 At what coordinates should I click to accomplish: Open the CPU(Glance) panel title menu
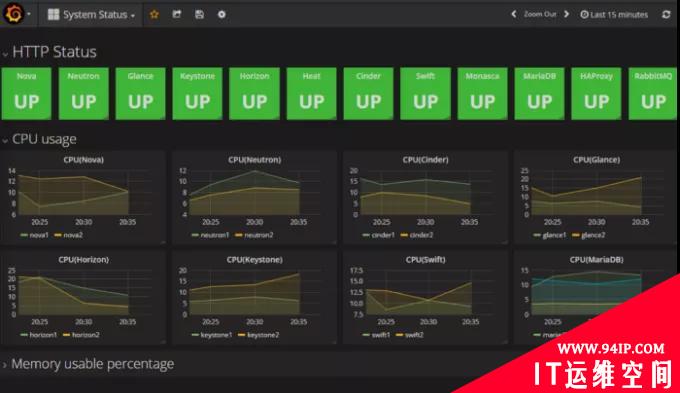[596, 160]
